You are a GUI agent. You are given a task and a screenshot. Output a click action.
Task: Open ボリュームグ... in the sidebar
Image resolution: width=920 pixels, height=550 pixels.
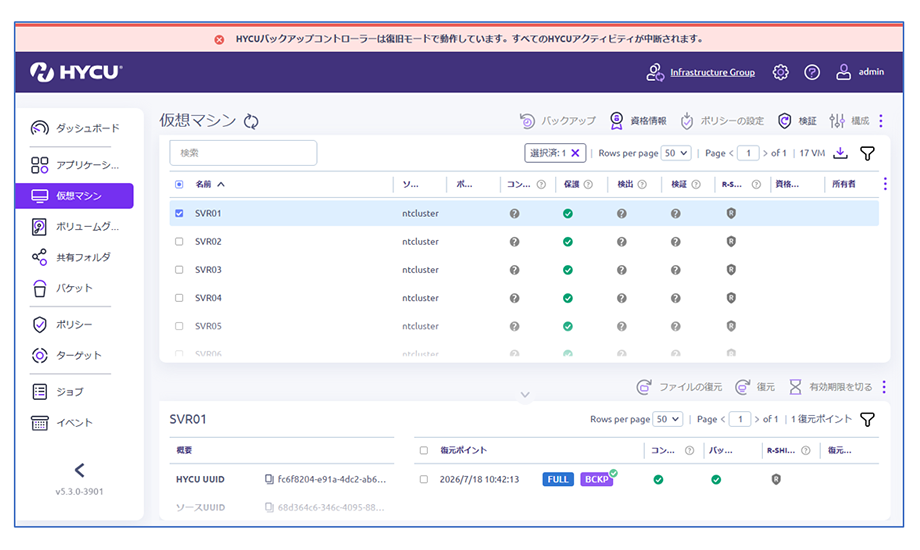click(x=75, y=227)
